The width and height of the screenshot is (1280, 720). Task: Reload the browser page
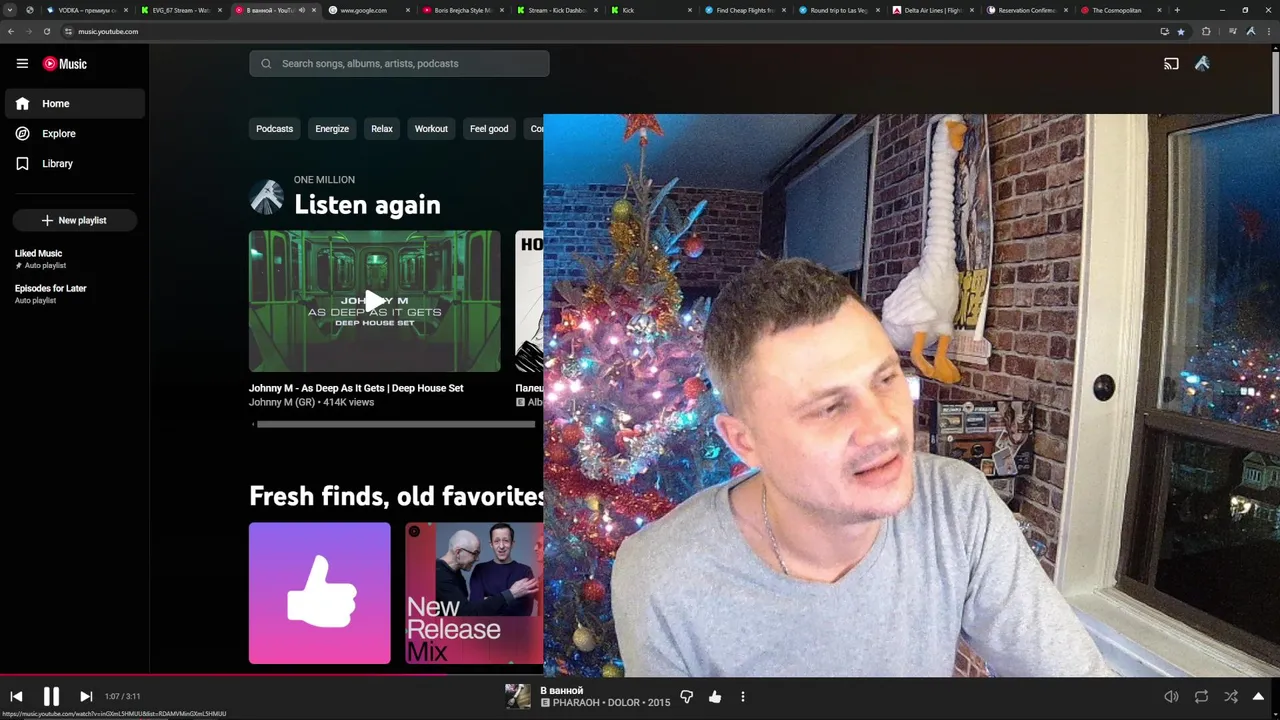tap(46, 31)
